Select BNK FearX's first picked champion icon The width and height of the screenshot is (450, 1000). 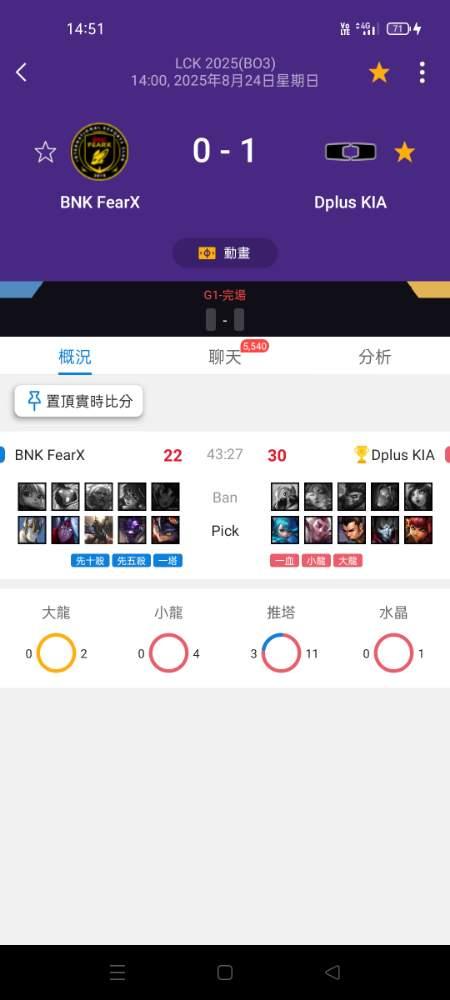click(x=32, y=530)
